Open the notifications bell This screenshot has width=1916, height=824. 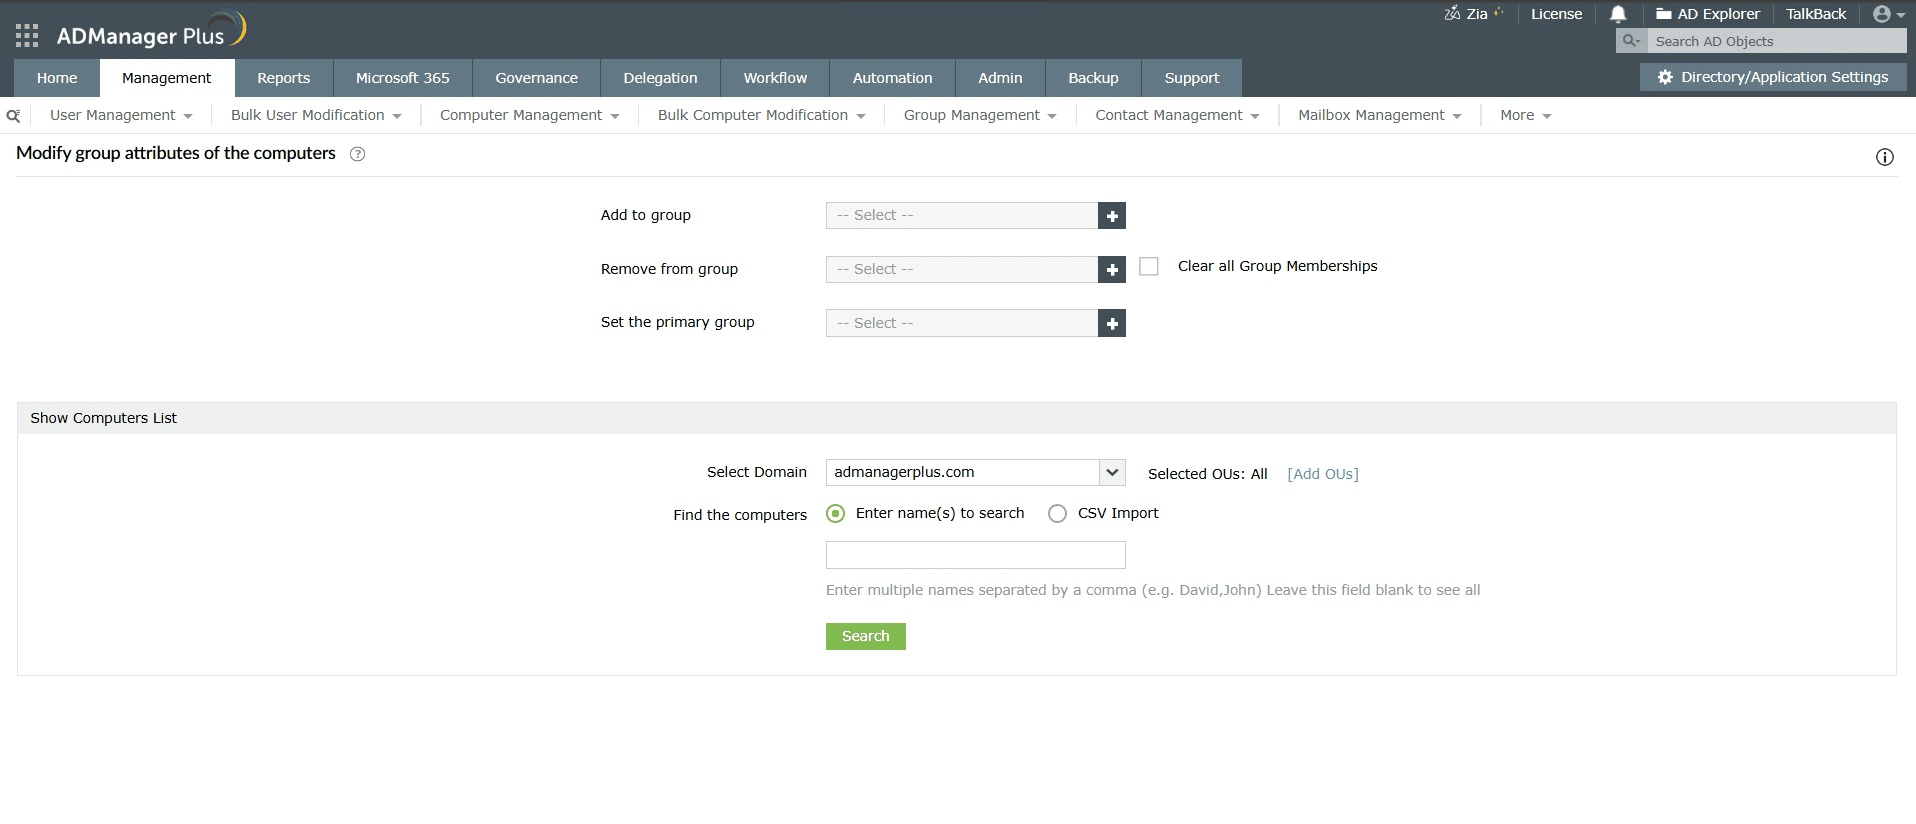tap(1618, 14)
